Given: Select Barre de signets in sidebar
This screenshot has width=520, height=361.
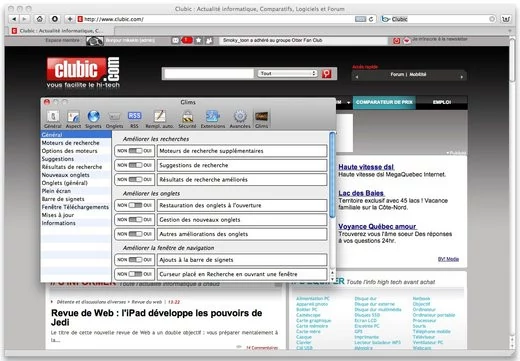Looking at the screenshot, I should click(76, 199).
